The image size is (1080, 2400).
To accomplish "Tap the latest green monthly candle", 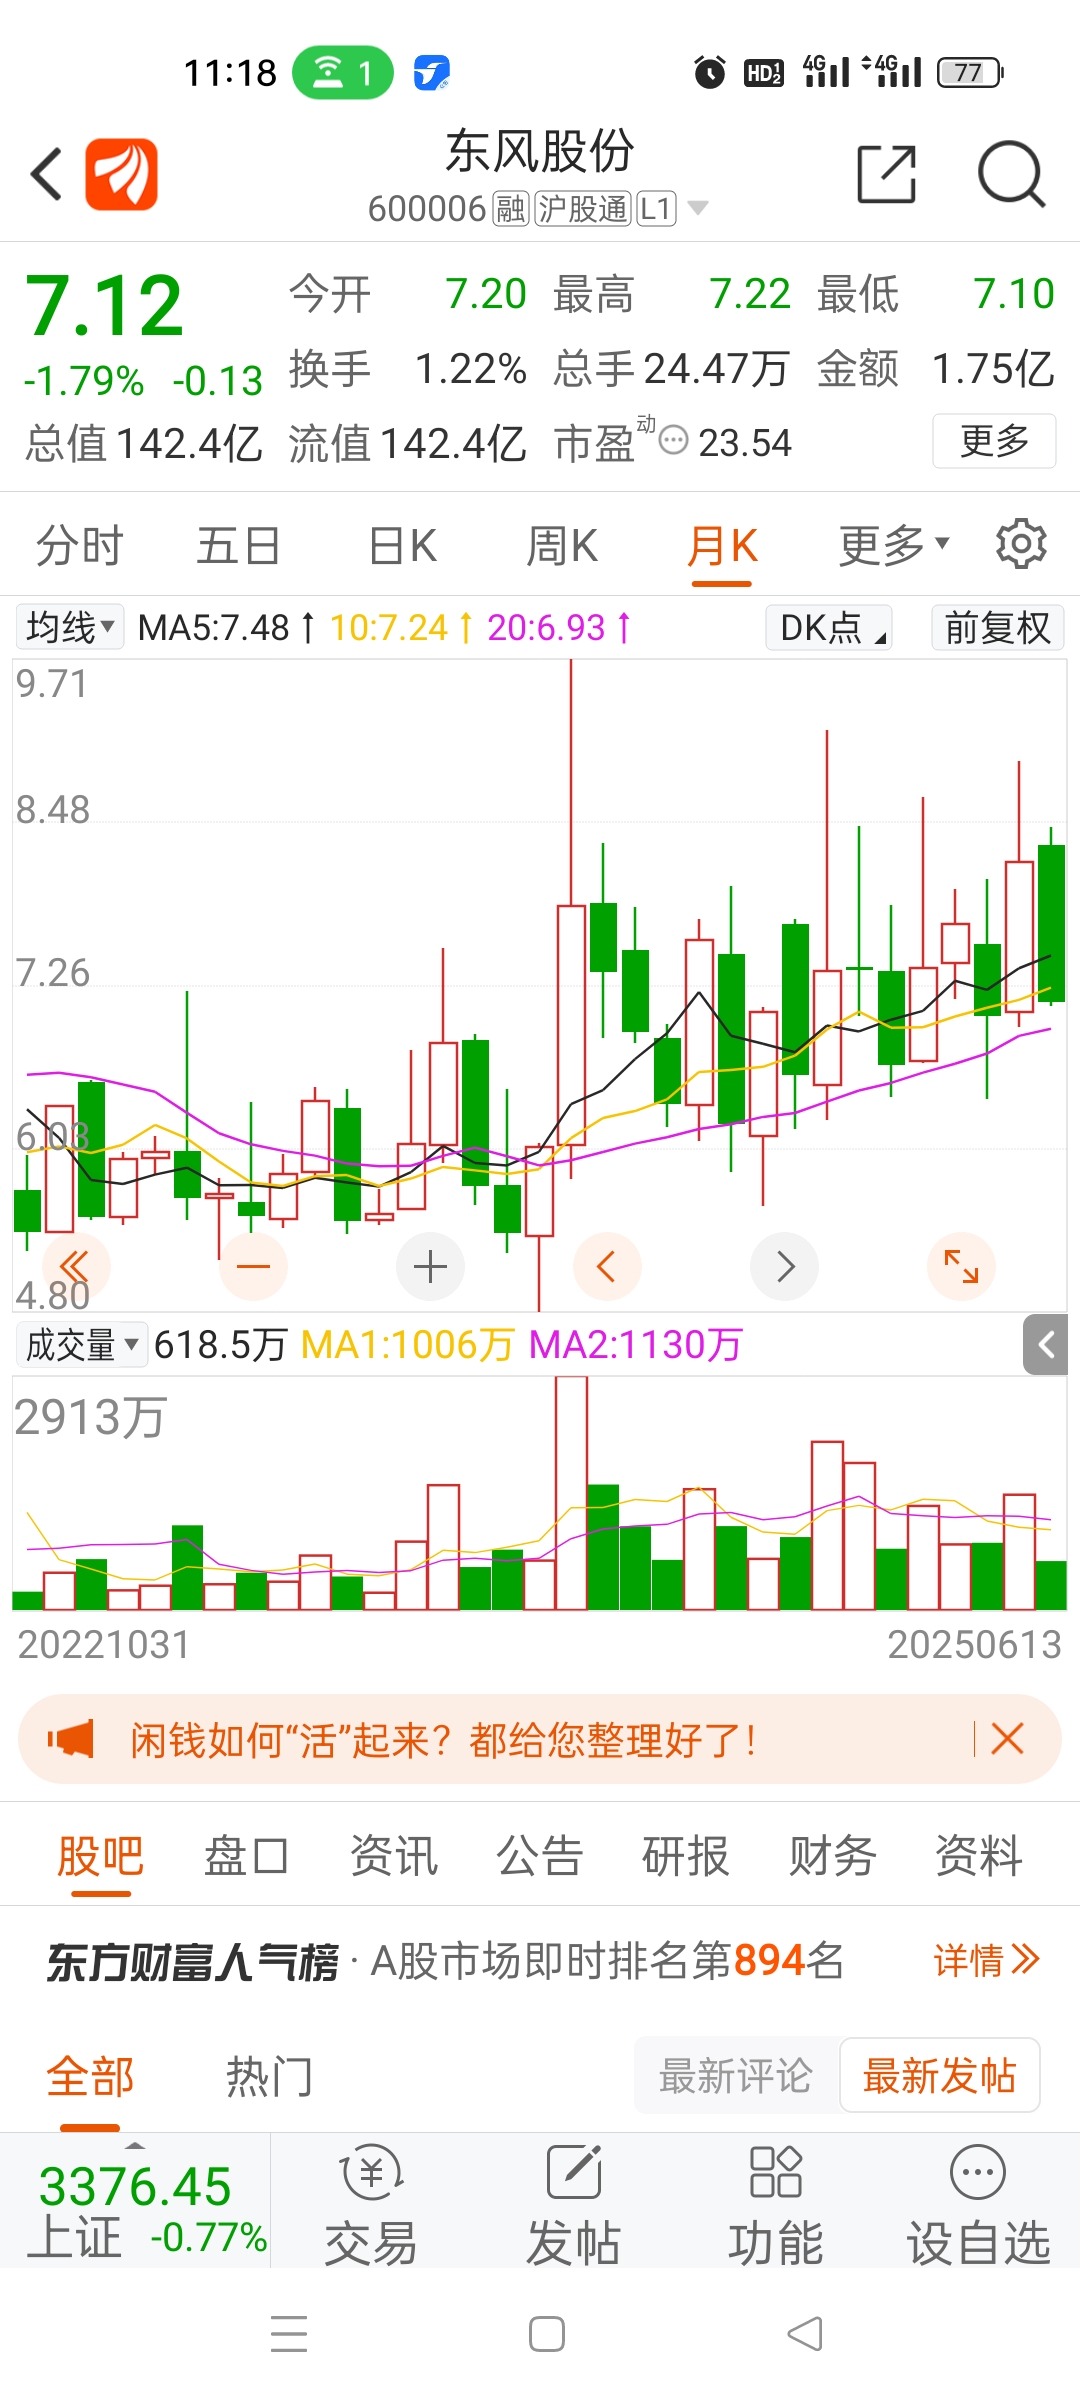I will [x=1051, y=922].
